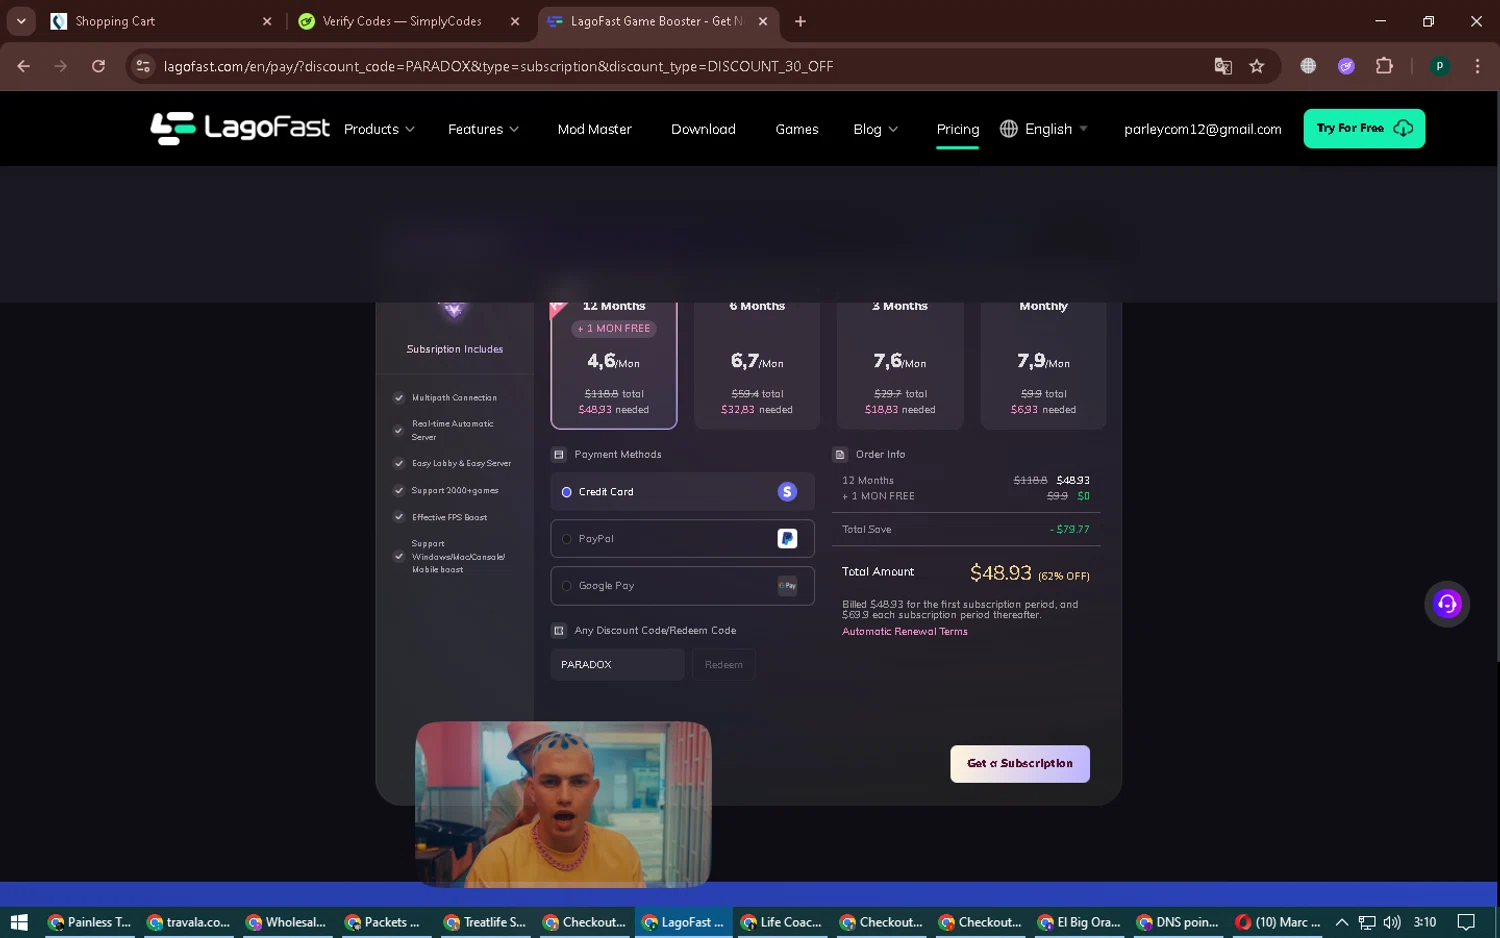The height and width of the screenshot is (938, 1500).
Task: Click the discount code section icon
Action: [559, 631]
